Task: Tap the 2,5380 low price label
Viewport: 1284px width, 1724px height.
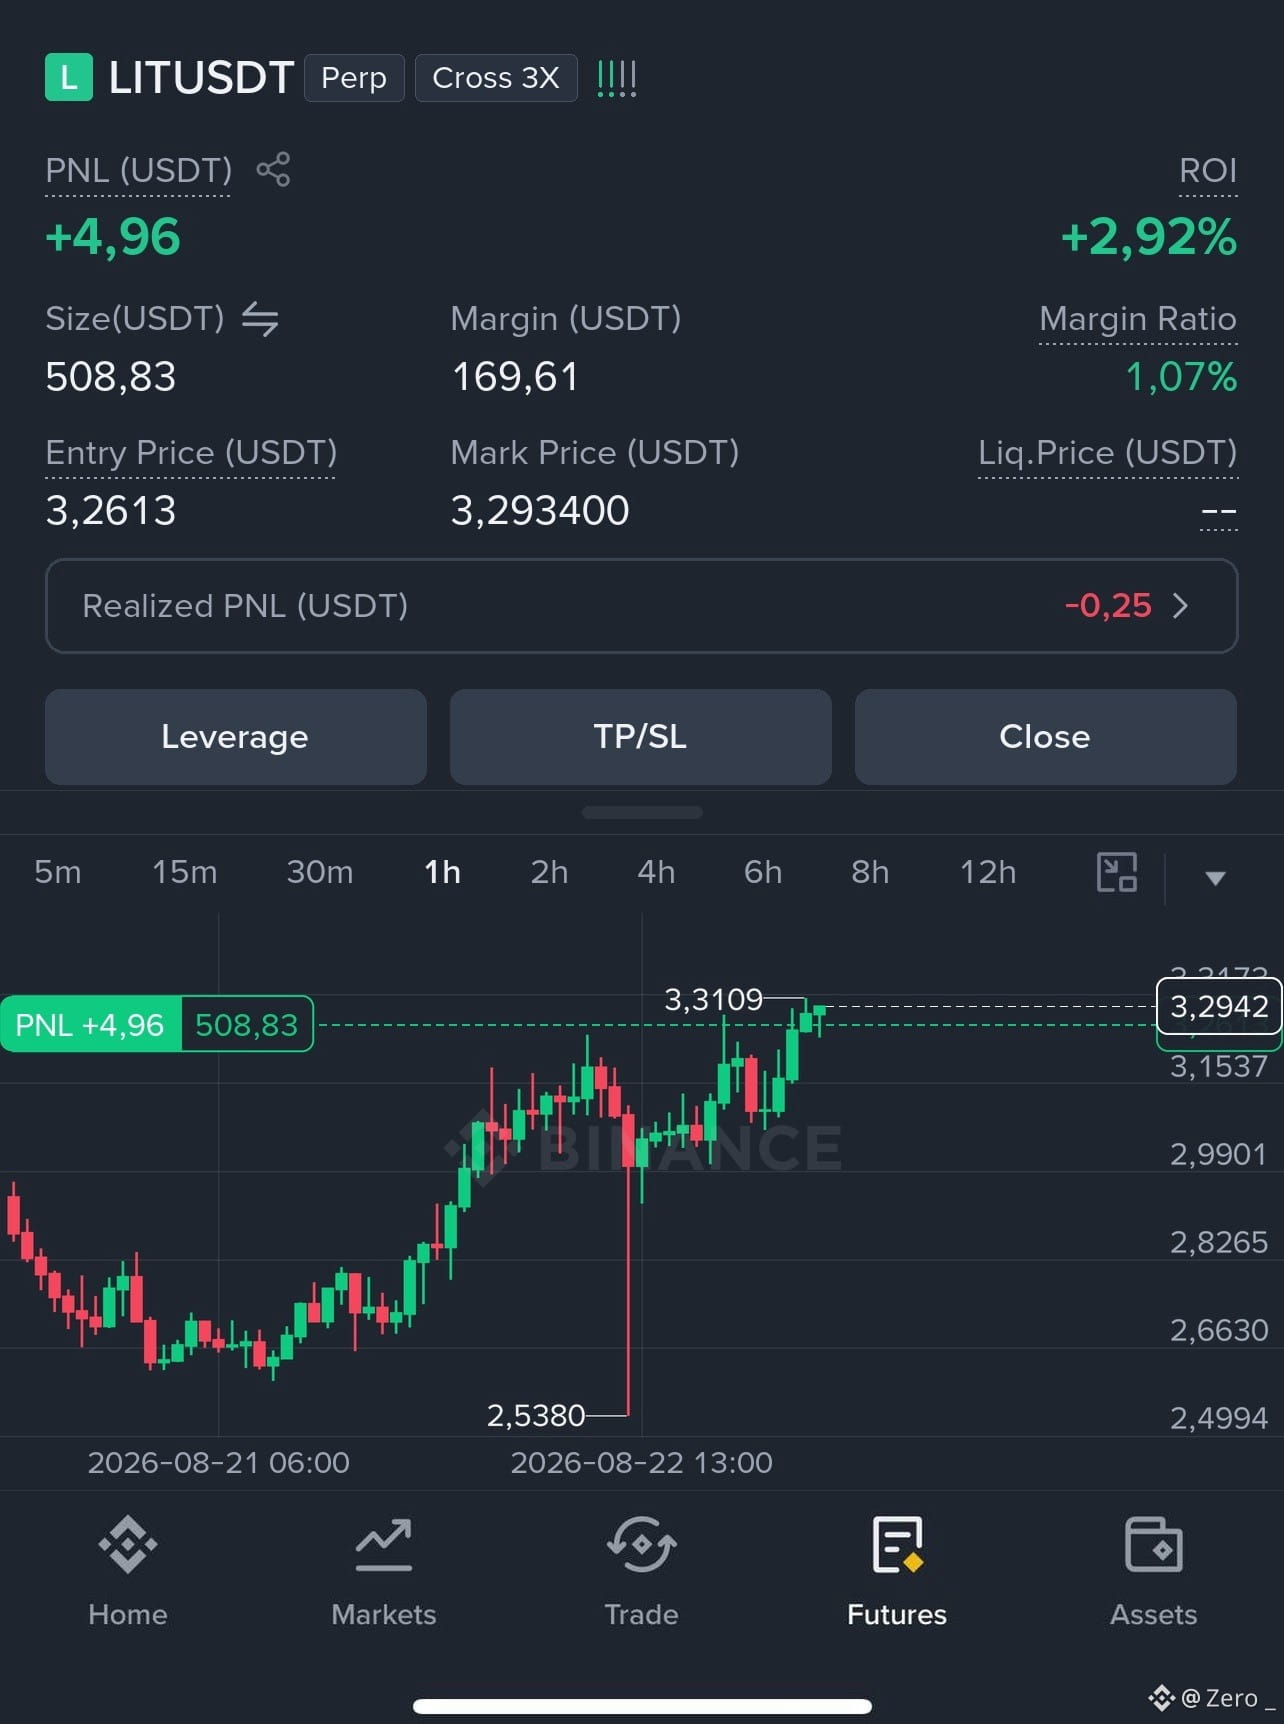Action: coord(535,1415)
